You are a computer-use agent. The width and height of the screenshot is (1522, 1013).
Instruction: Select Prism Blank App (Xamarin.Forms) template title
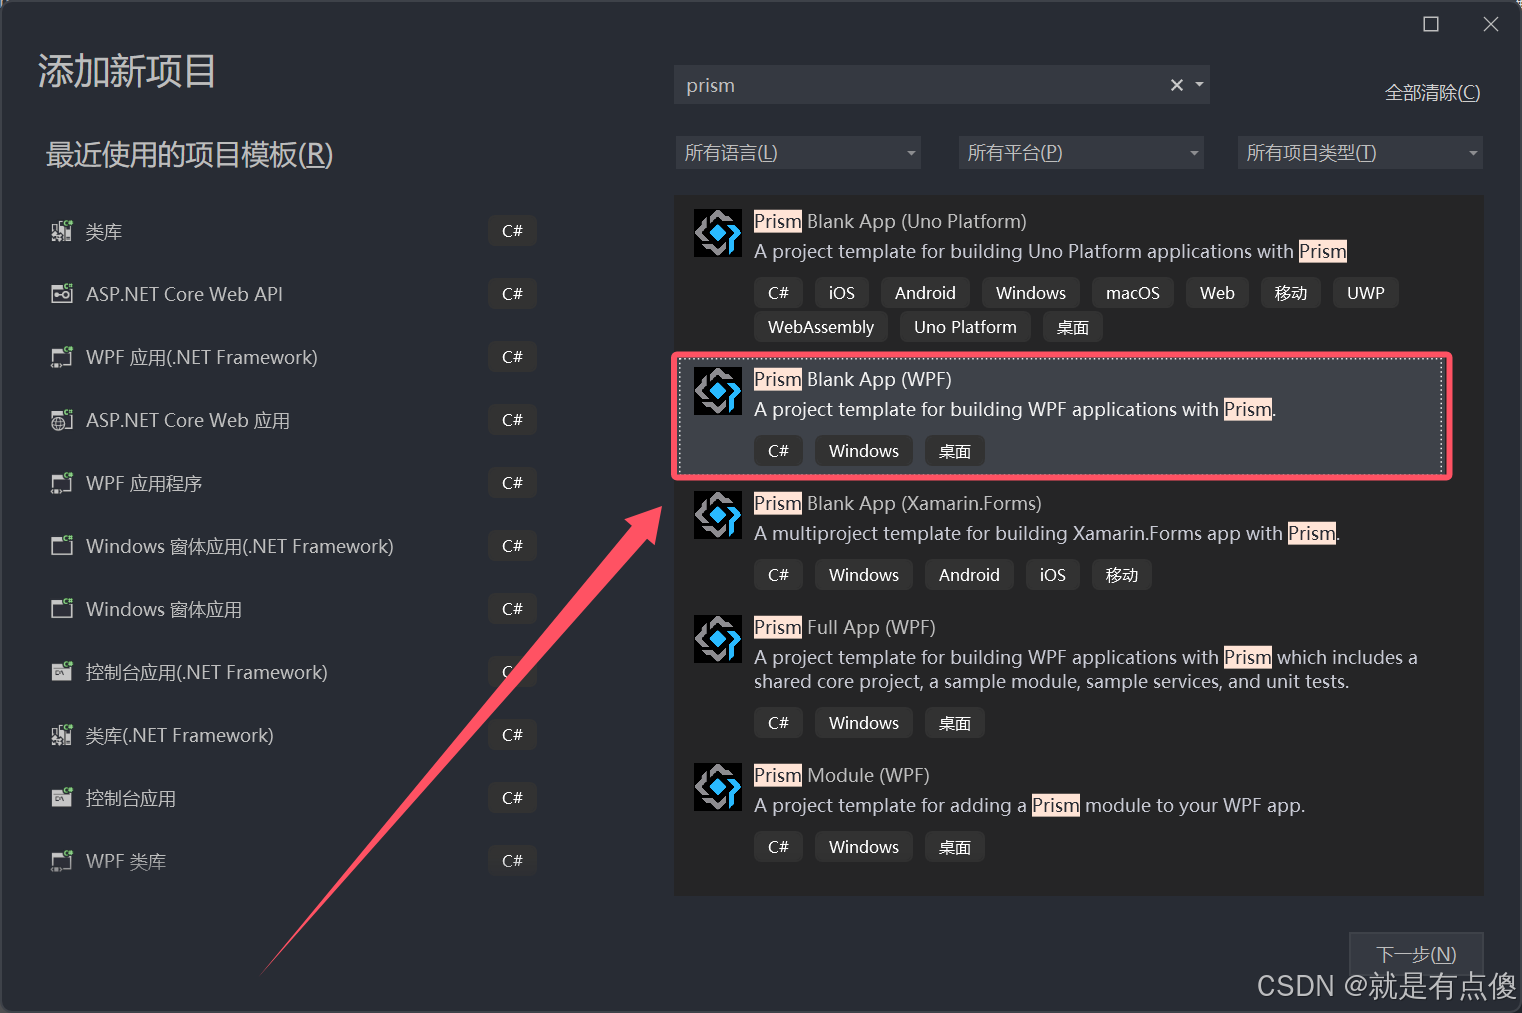pyautogui.click(x=897, y=503)
